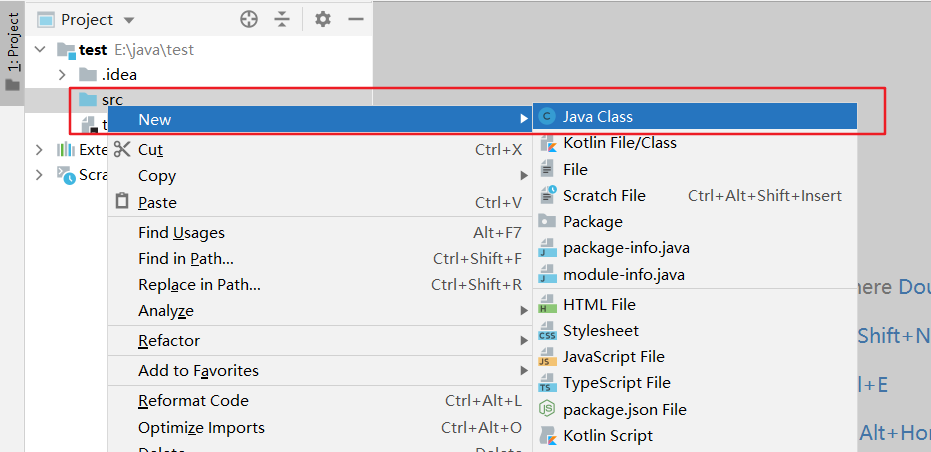Select Stylesheet in submenu
The image size is (931, 452).
(695, 331)
